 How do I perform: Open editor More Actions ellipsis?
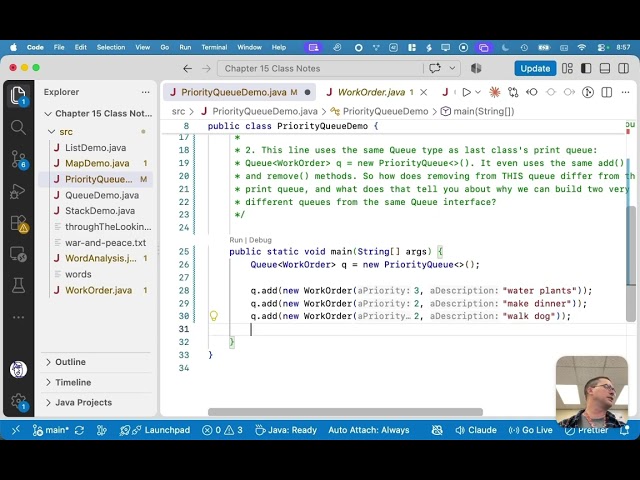(625, 92)
